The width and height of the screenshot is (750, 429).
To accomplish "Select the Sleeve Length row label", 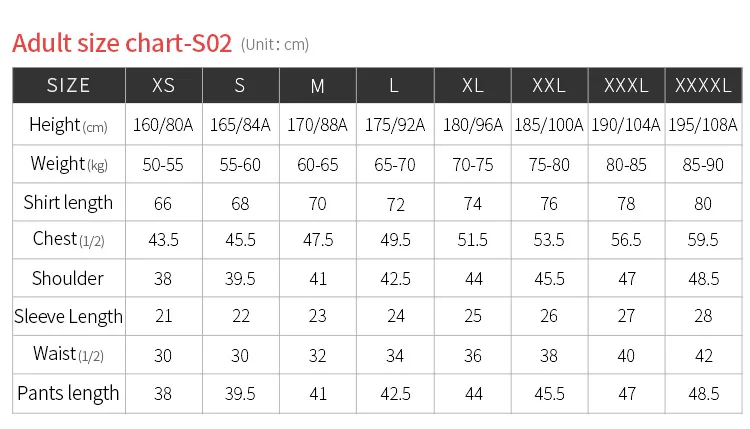I will click(68, 317).
